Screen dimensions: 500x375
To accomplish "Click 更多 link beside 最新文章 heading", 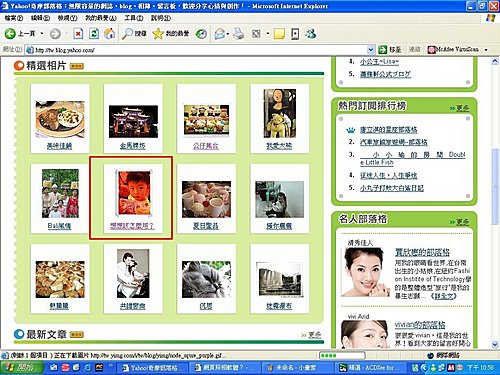I will point(315,335).
